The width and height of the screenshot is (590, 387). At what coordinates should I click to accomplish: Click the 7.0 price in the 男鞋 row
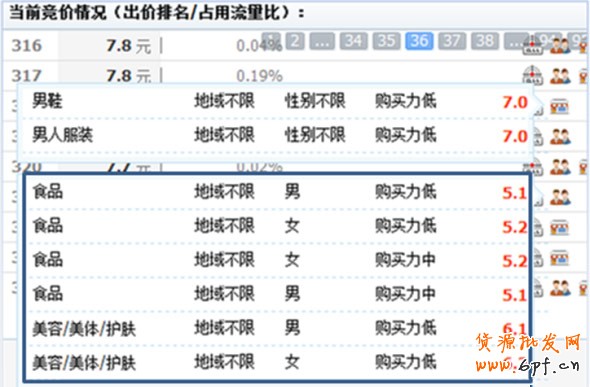(515, 102)
